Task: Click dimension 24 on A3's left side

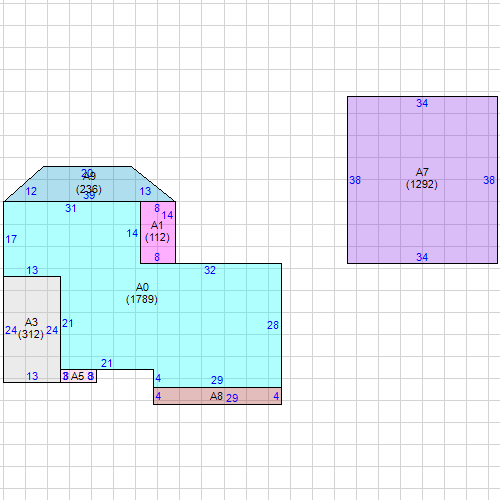Action: pos(11,330)
